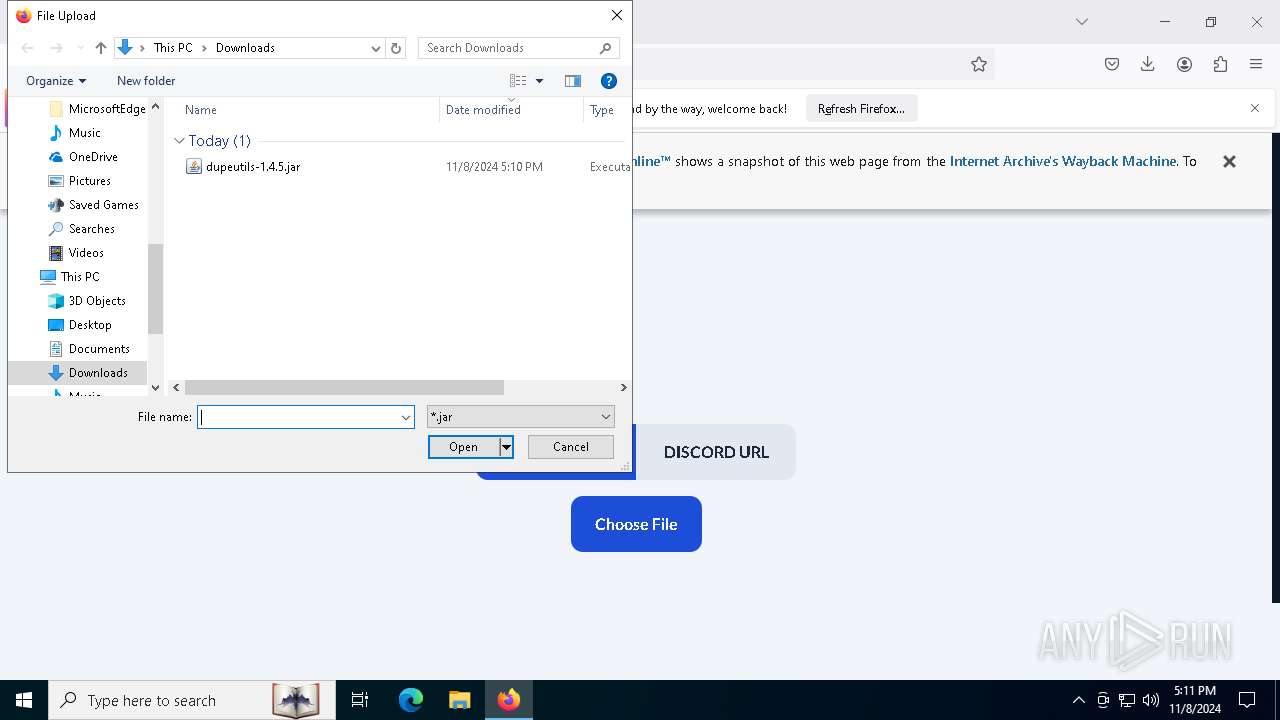Viewport: 1280px width, 720px height.
Task: Click the forward navigation arrow in dialog
Action: coord(57,48)
